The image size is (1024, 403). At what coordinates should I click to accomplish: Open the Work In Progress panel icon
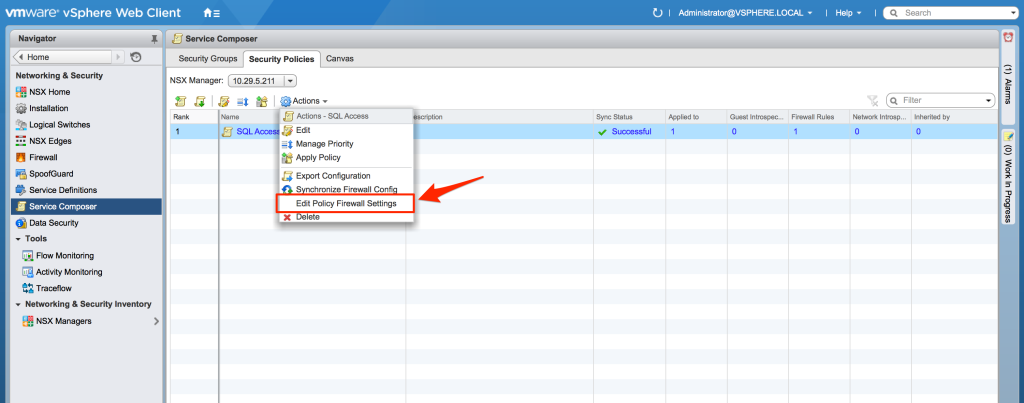click(1008, 136)
